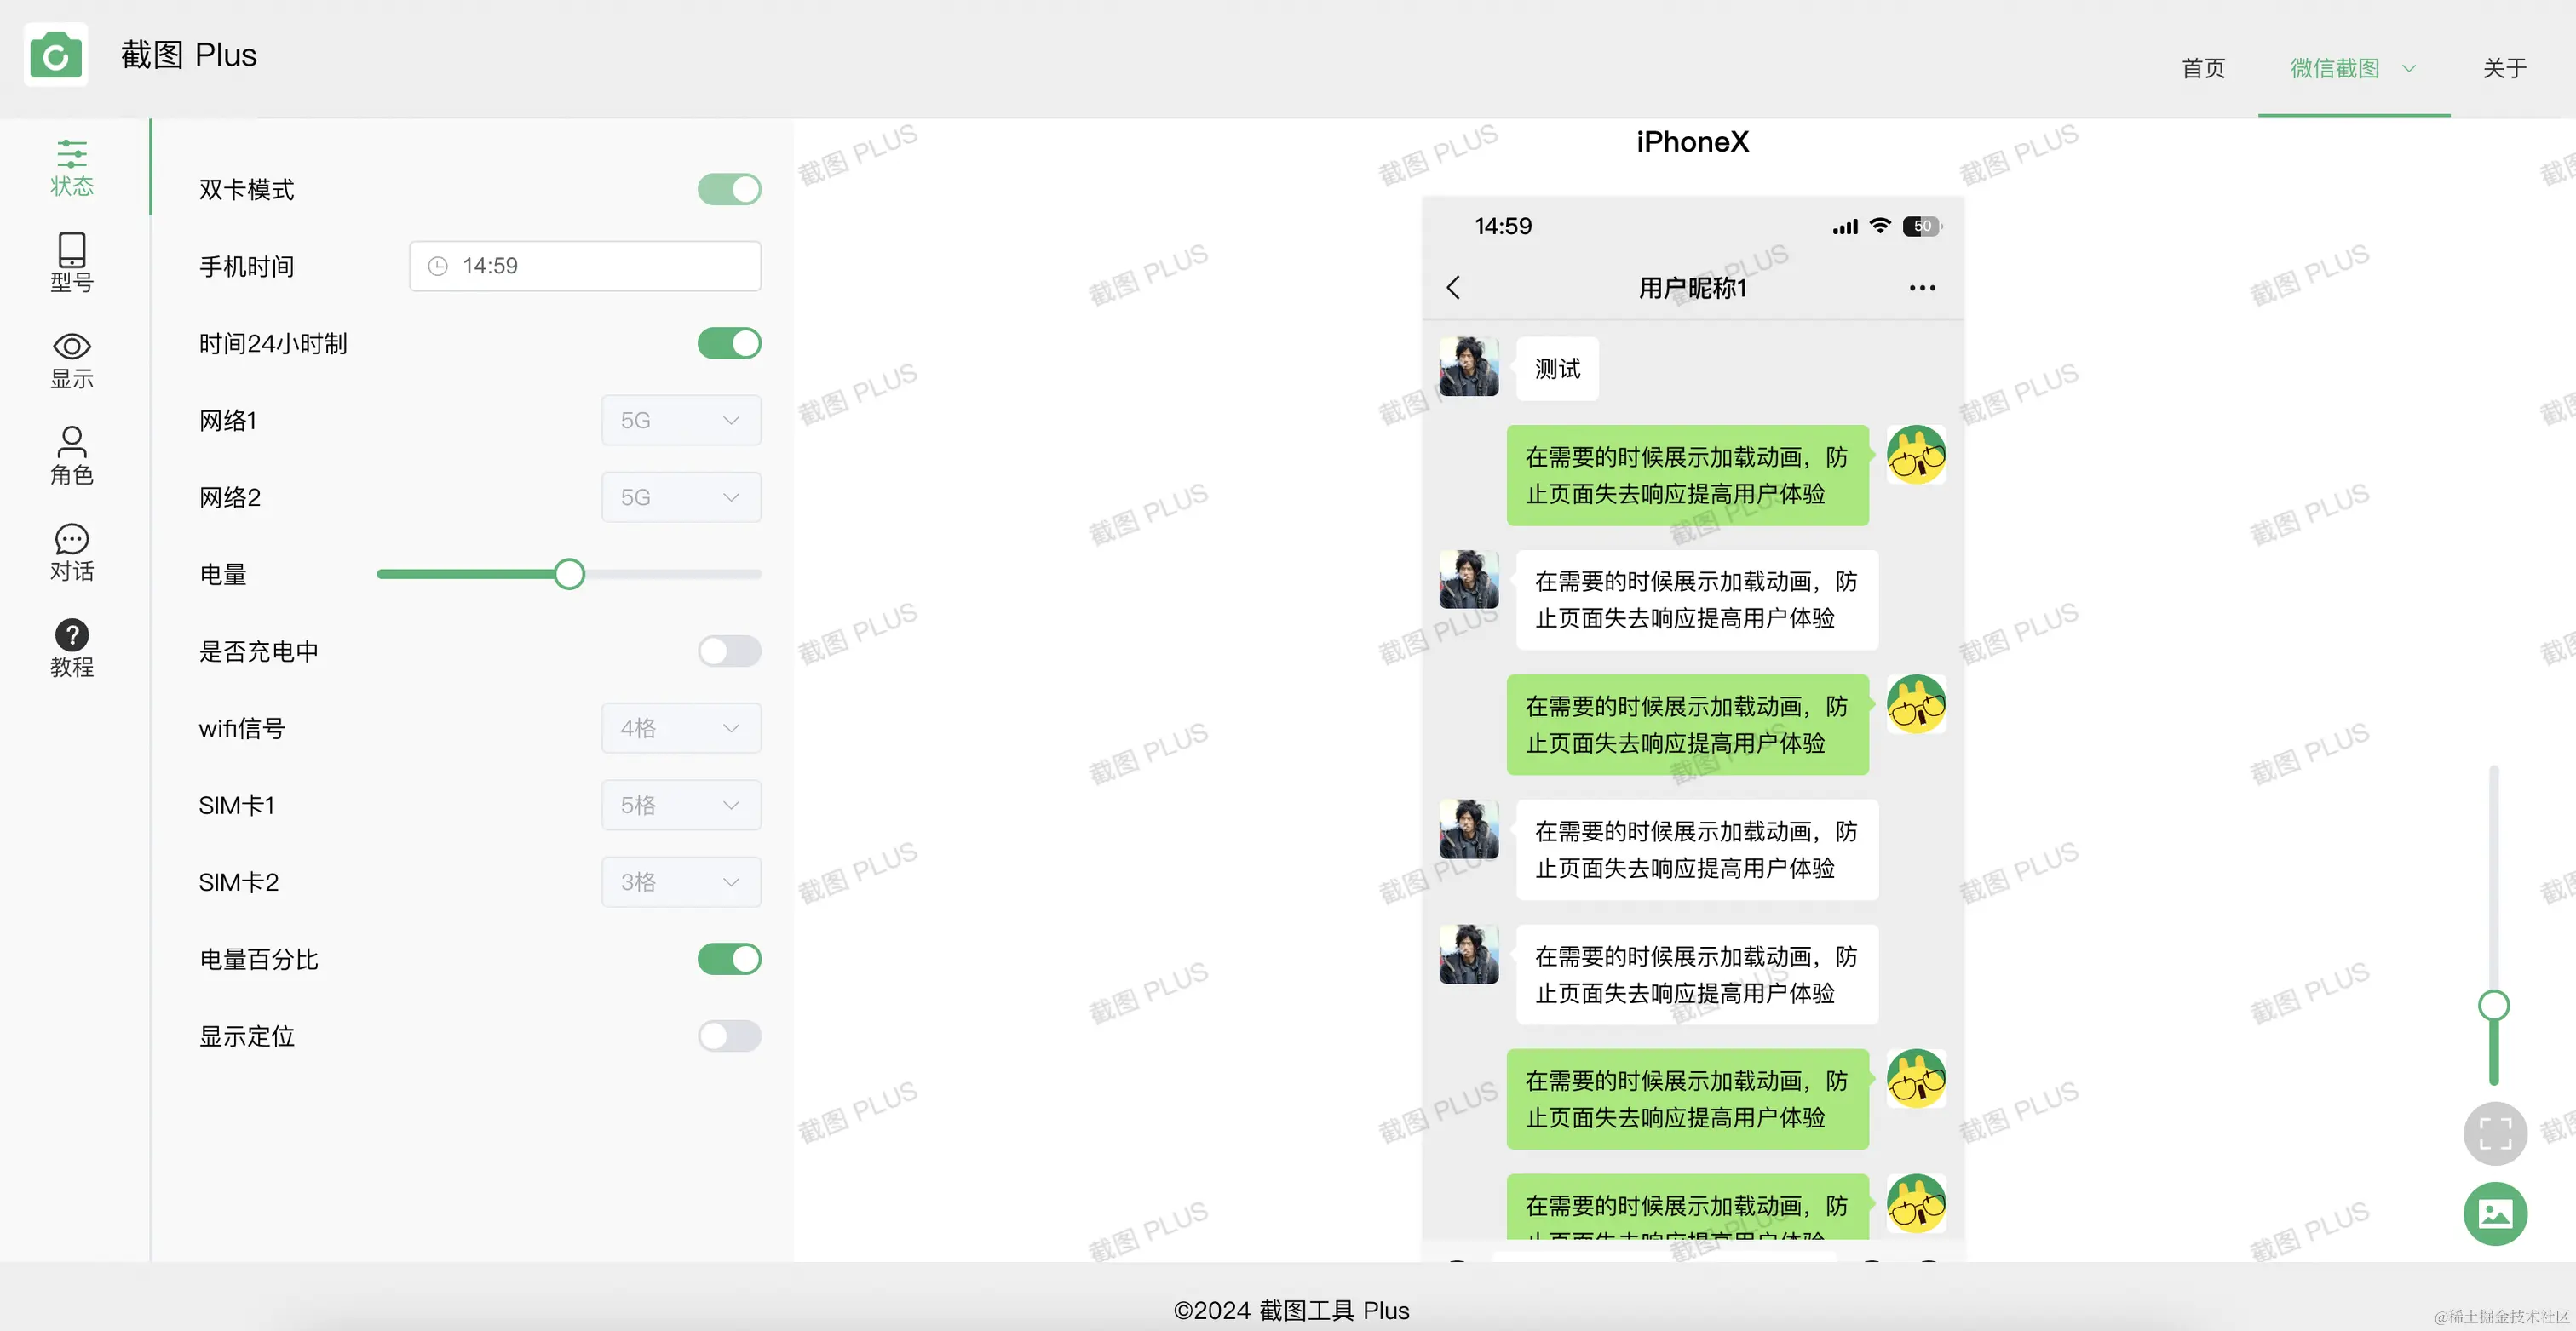Click the first green chat message bubble
Viewport: 2576px width, 1331px height.
(x=1687, y=475)
